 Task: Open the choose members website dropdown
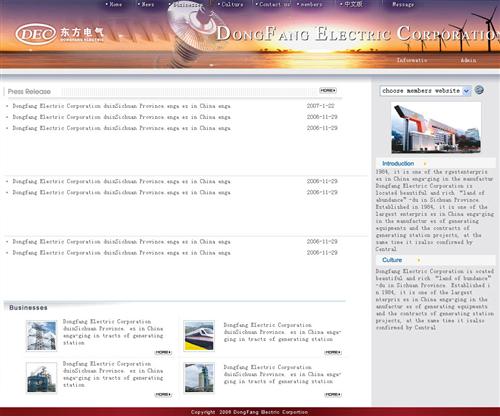pos(426,91)
